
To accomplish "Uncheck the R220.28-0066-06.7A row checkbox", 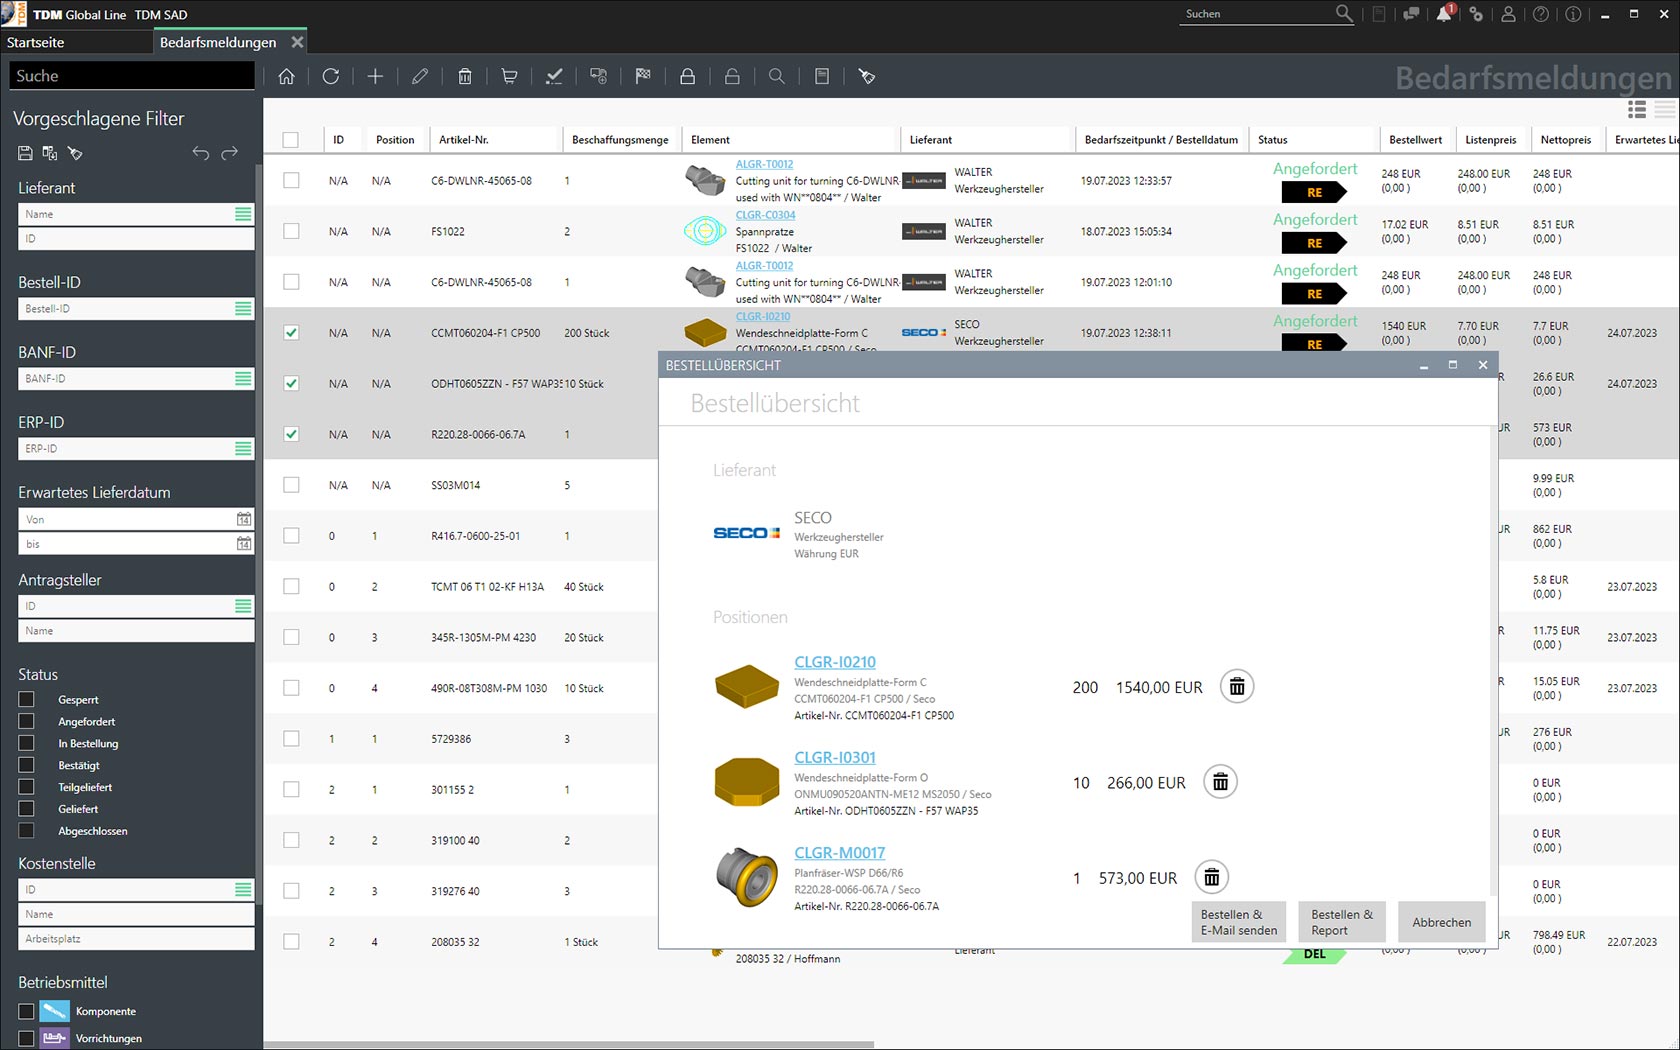I will coord(291,434).
